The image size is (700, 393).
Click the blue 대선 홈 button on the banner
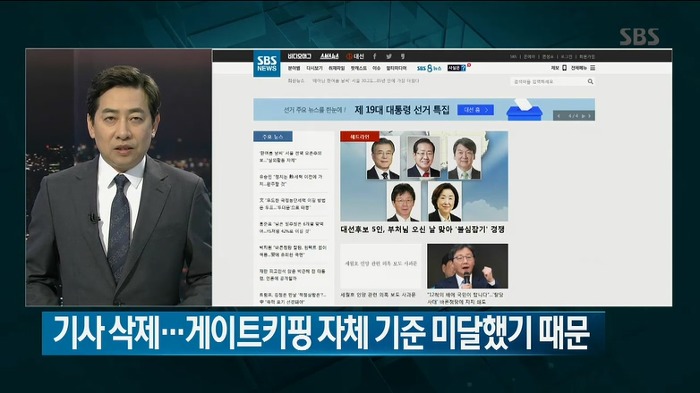(475, 110)
